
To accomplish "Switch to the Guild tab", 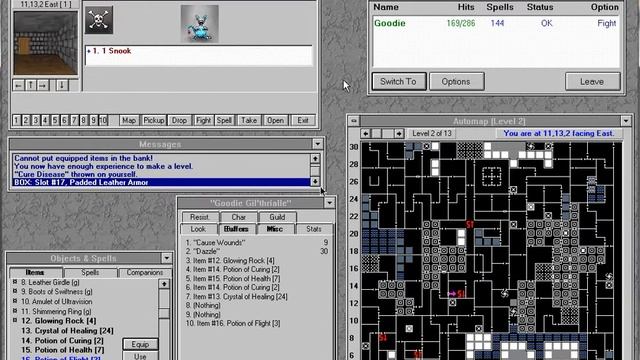I will 277,217.
